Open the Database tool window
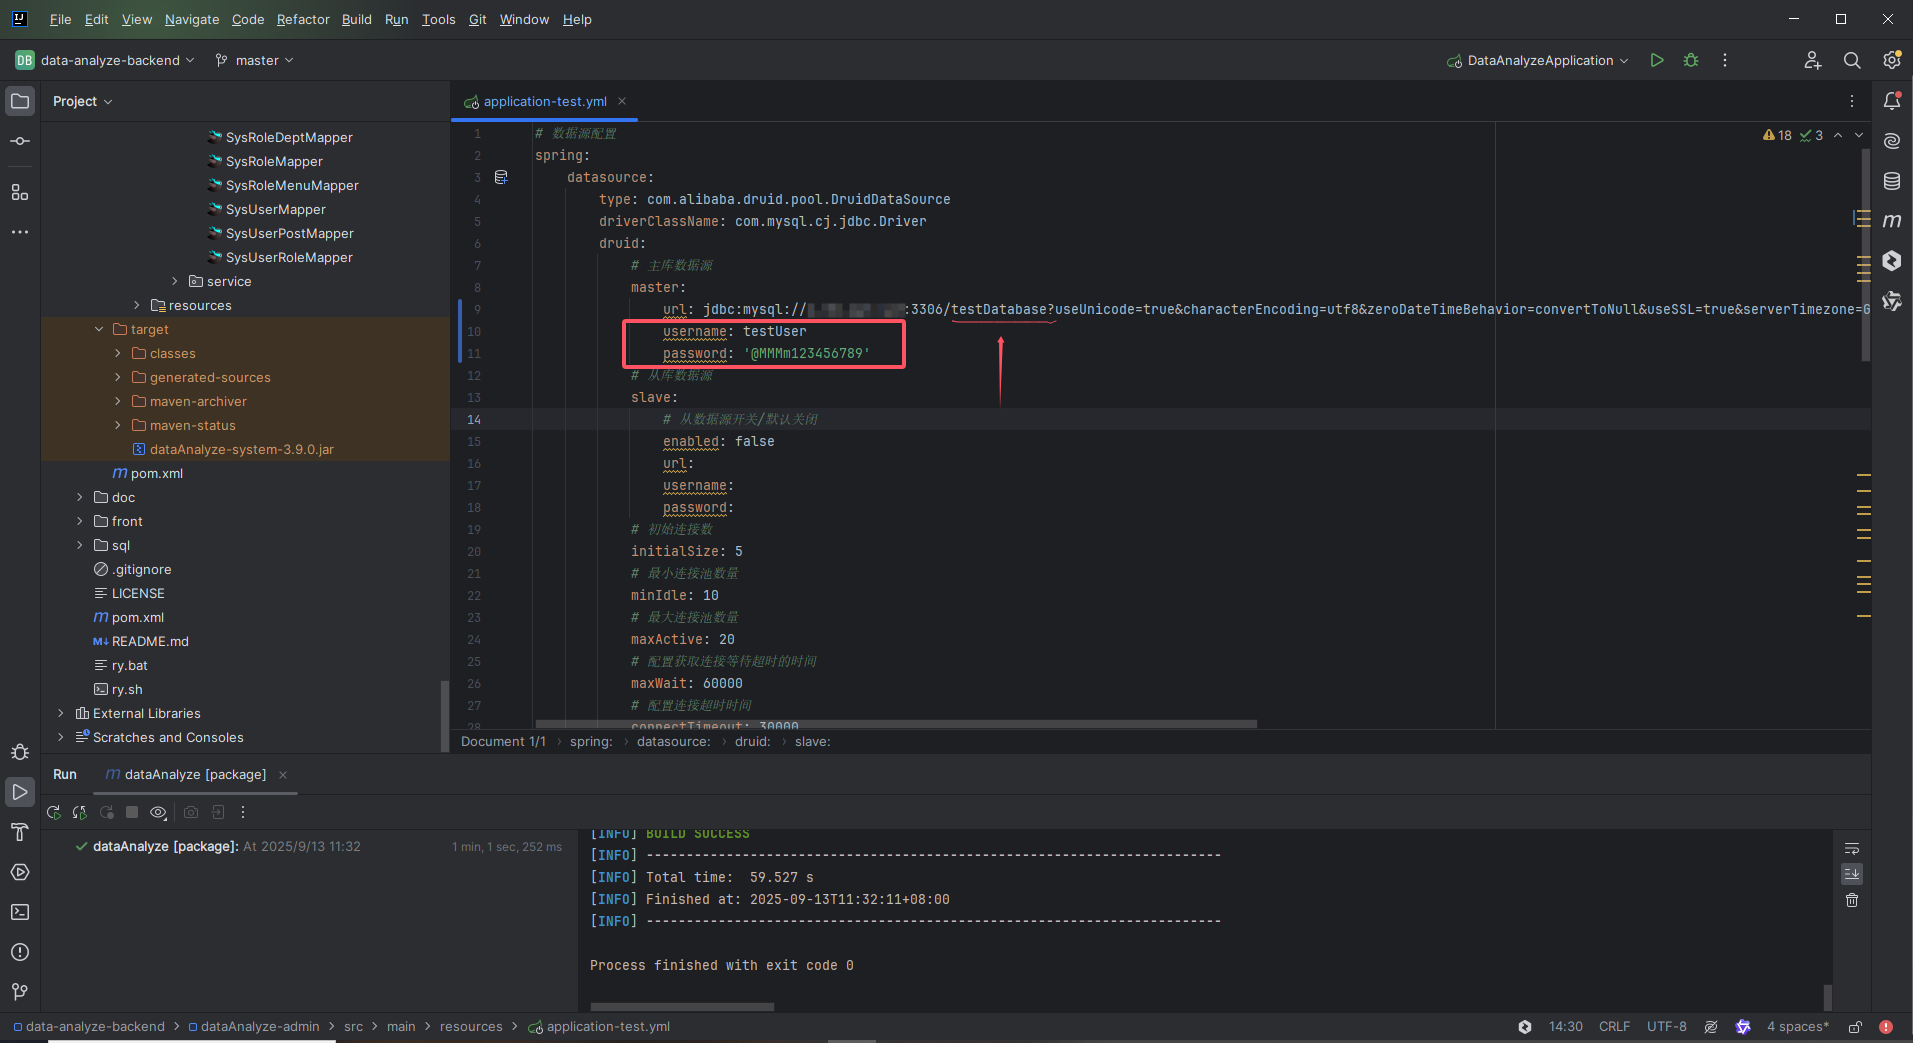 1891,181
